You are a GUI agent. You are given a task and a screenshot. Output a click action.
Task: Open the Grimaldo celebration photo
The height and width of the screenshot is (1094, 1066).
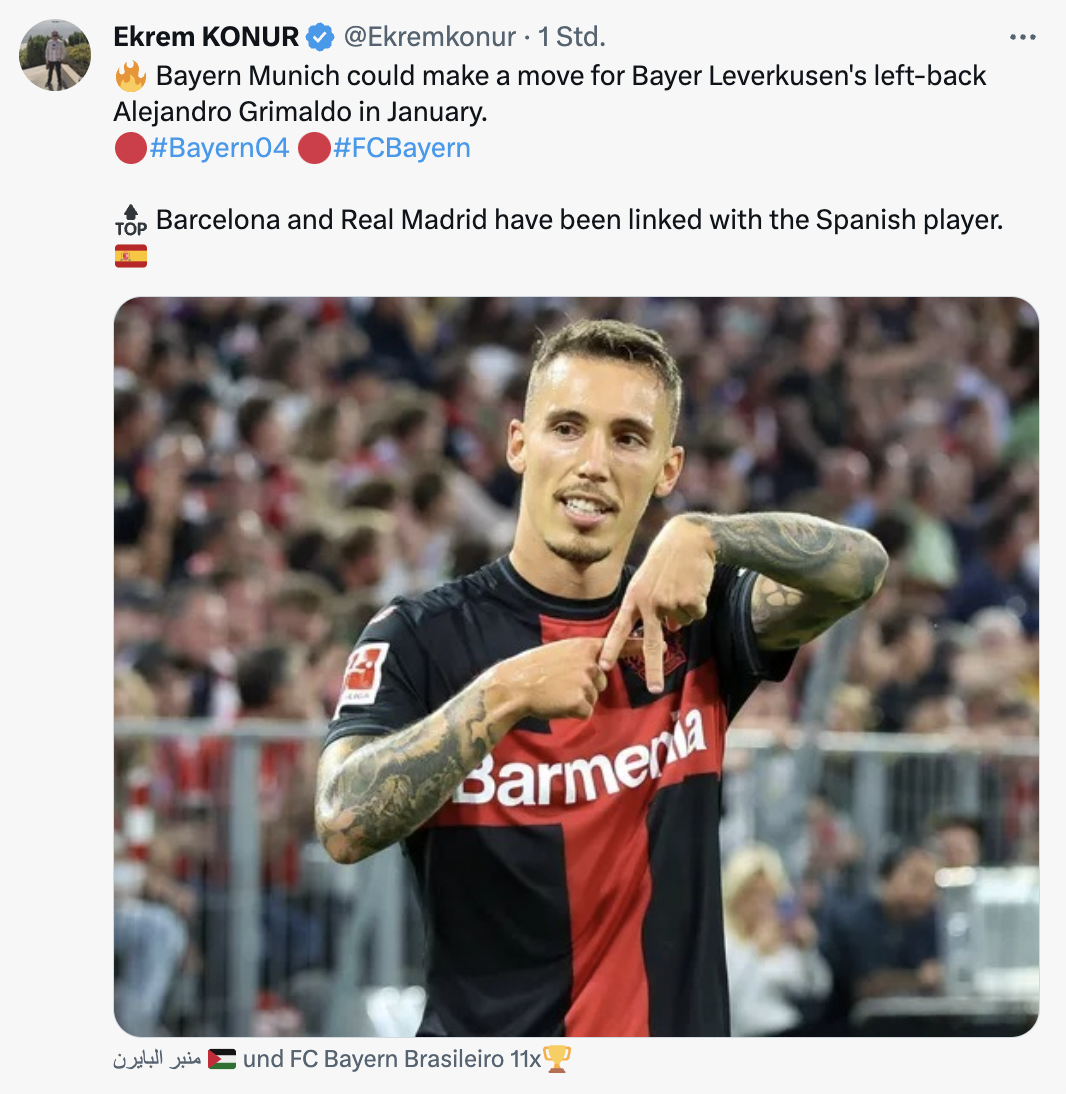tap(576, 666)
